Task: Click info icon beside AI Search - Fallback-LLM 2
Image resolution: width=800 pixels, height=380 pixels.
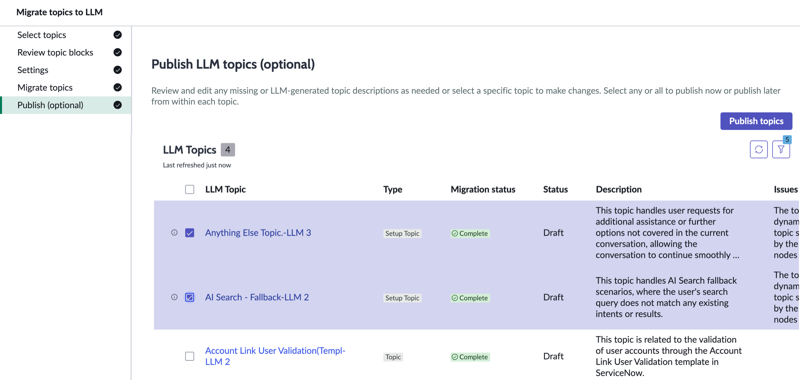Action: [x=174, y=297]
